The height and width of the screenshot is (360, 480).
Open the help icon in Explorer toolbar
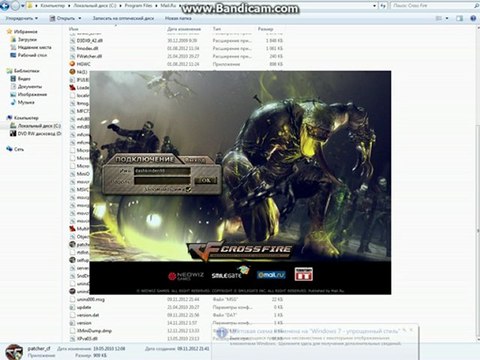[473, 18]
